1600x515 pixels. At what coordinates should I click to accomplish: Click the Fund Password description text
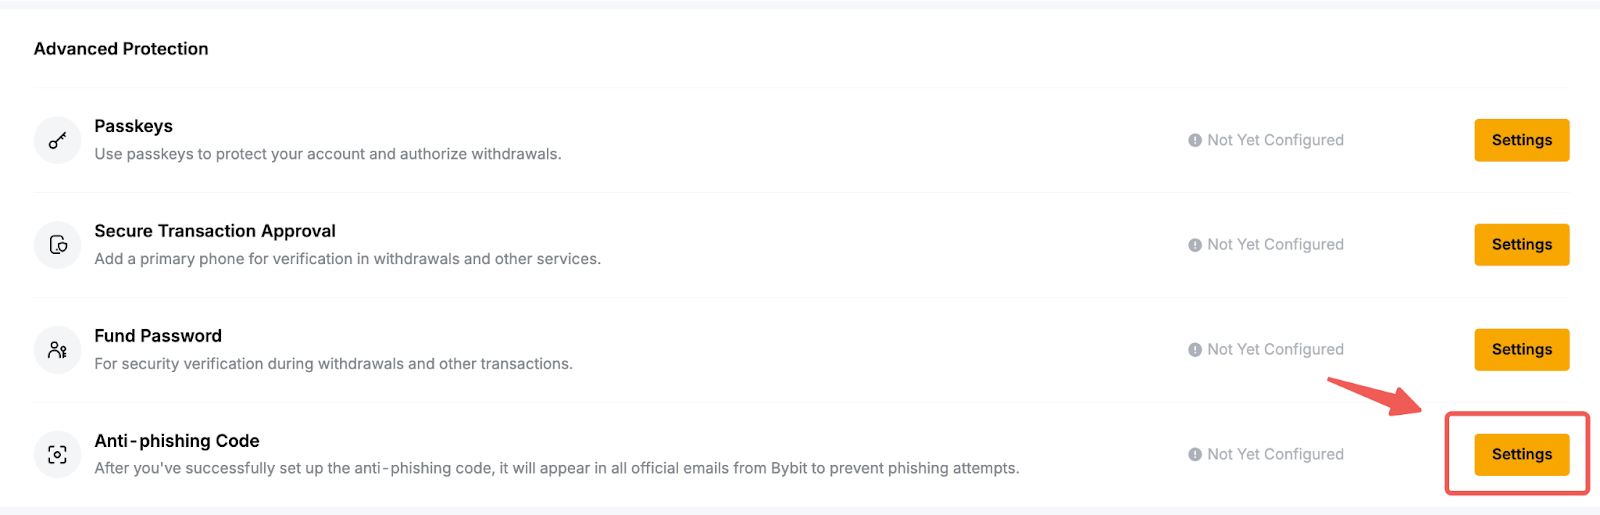(x=333, y=364)
